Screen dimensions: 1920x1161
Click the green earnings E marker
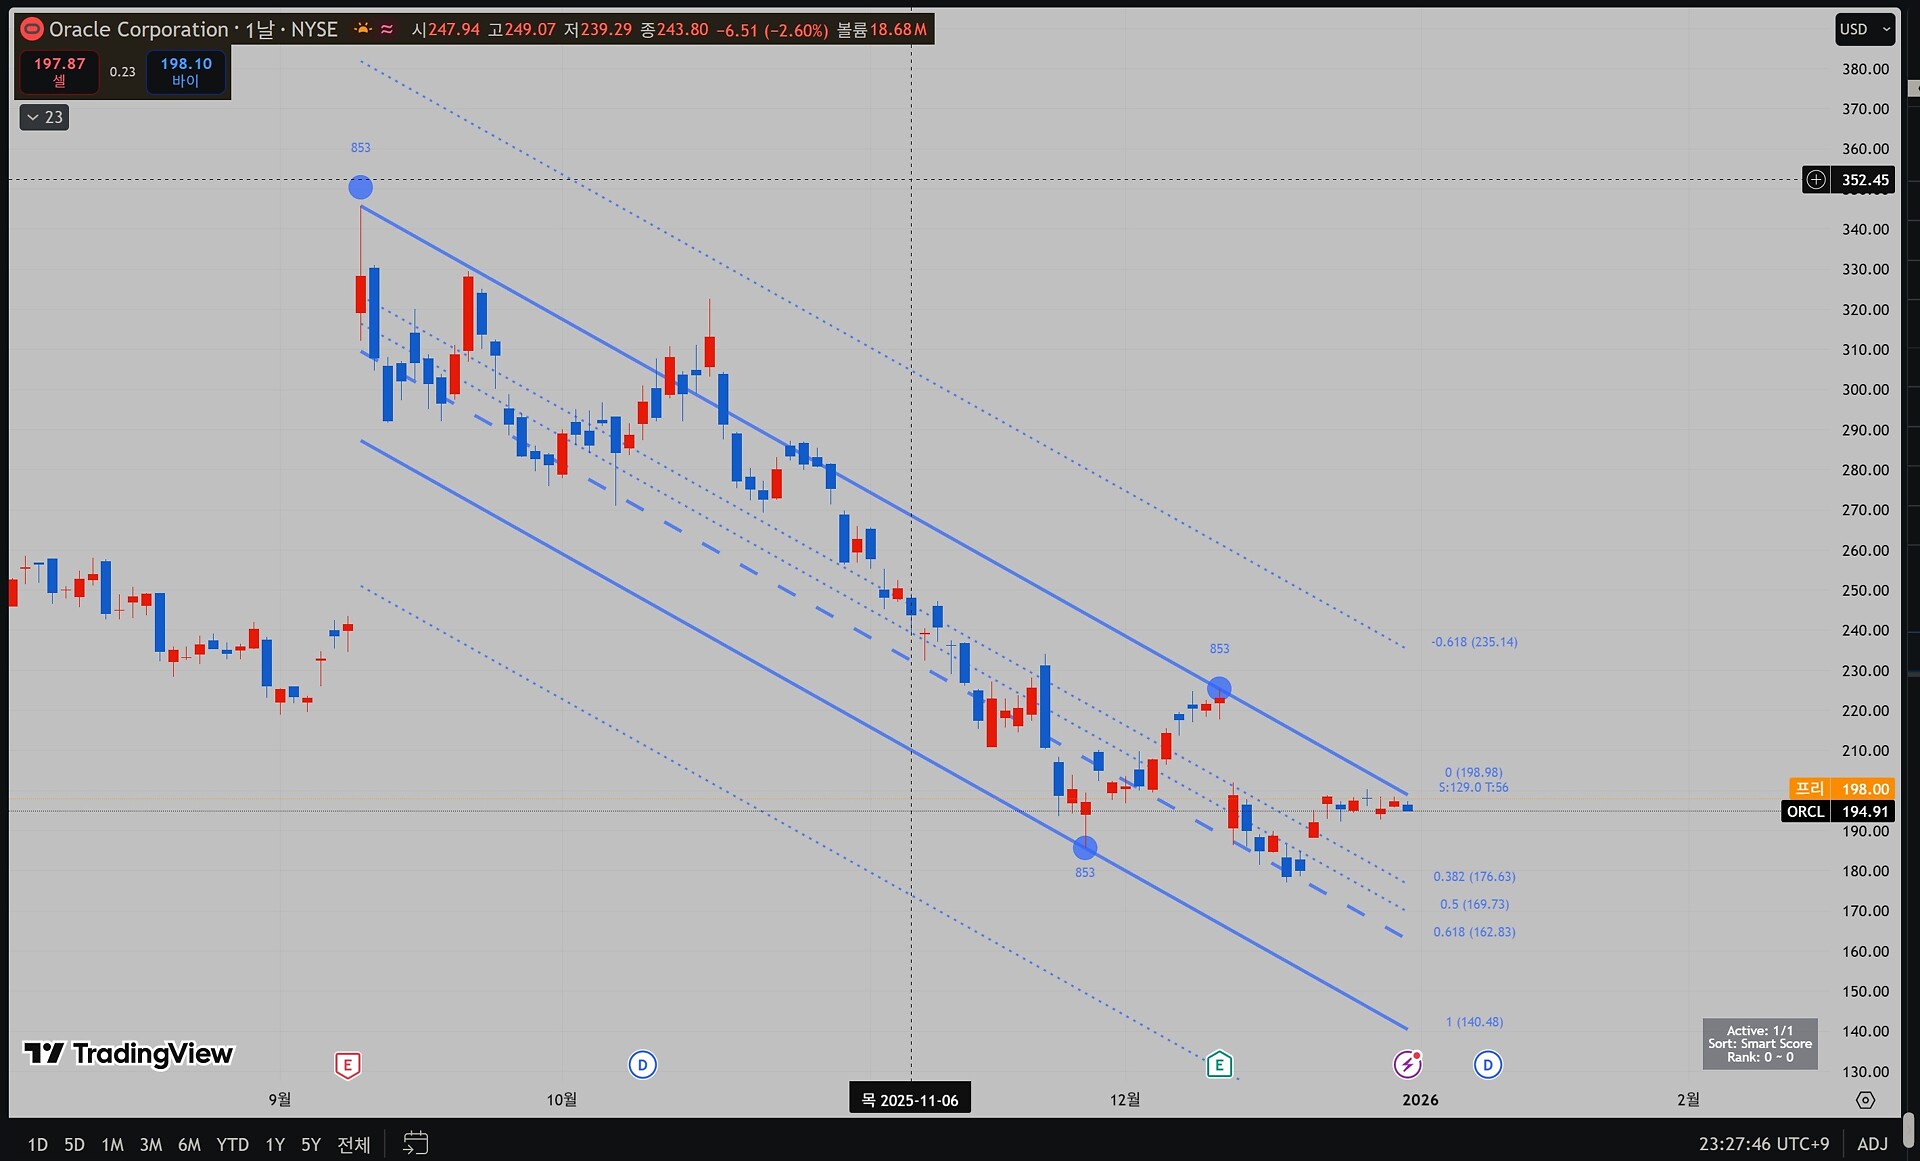point(1218,1065)
